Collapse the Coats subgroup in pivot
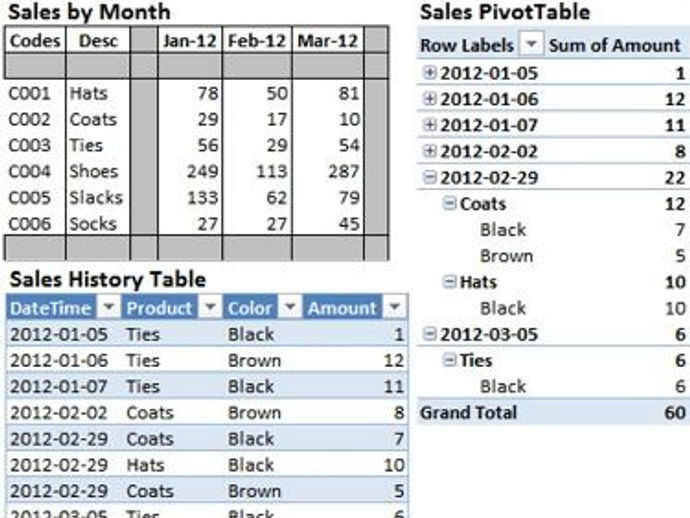Image resolution: width=690 pixels, height=518 pixels. pyautogui.click(x=449, y=203)
